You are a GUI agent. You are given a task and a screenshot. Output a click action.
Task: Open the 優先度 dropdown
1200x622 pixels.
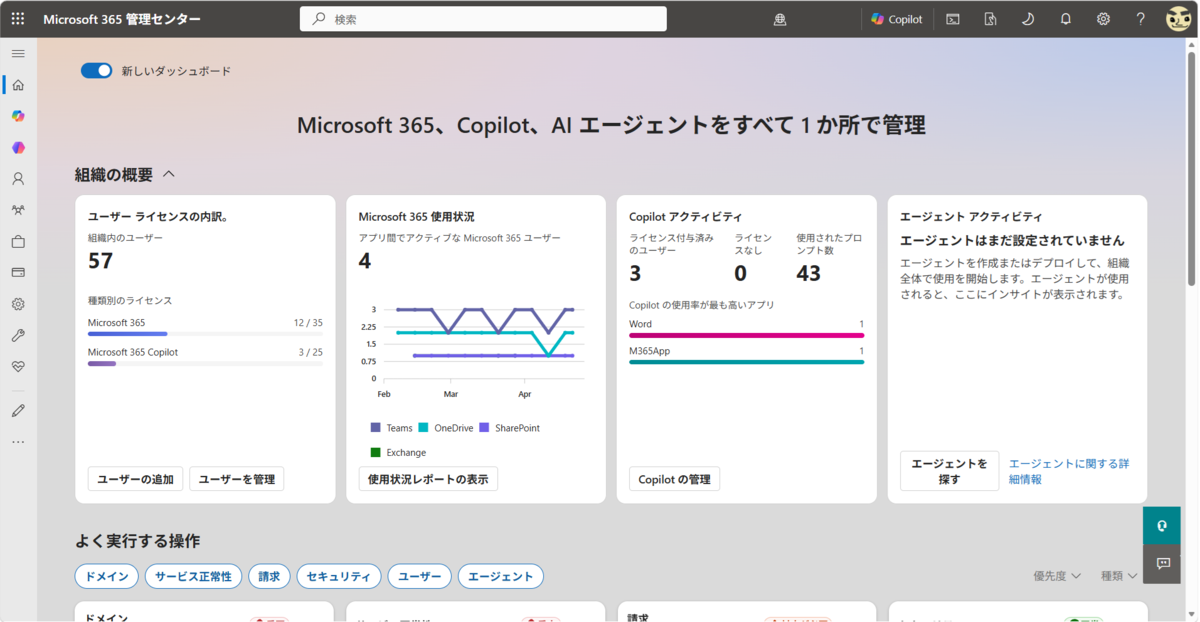coord(1057,576)
